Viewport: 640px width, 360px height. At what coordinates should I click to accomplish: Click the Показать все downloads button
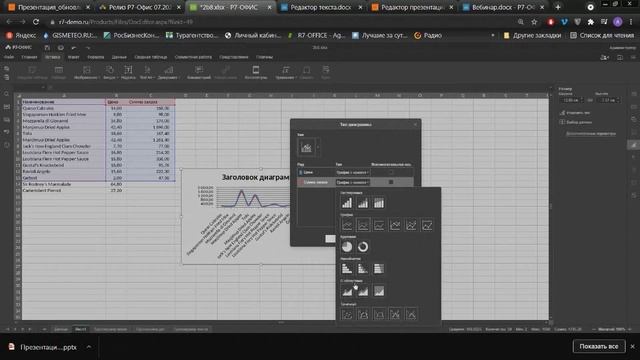(599, 346)
